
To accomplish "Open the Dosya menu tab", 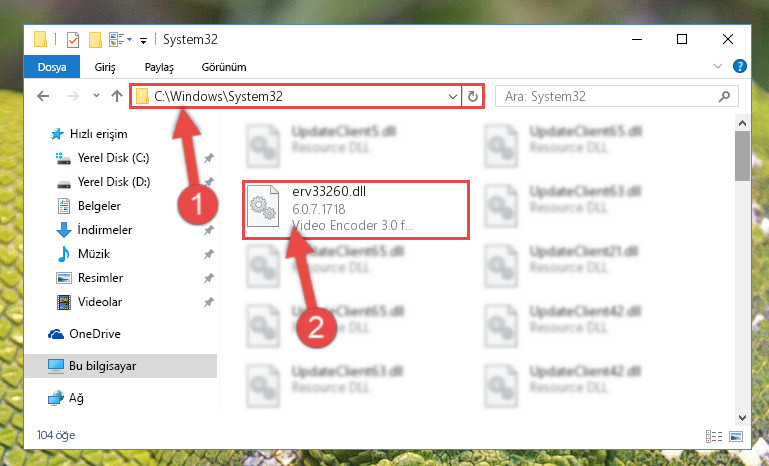I will pyautogui.click(x=52, y=67).
